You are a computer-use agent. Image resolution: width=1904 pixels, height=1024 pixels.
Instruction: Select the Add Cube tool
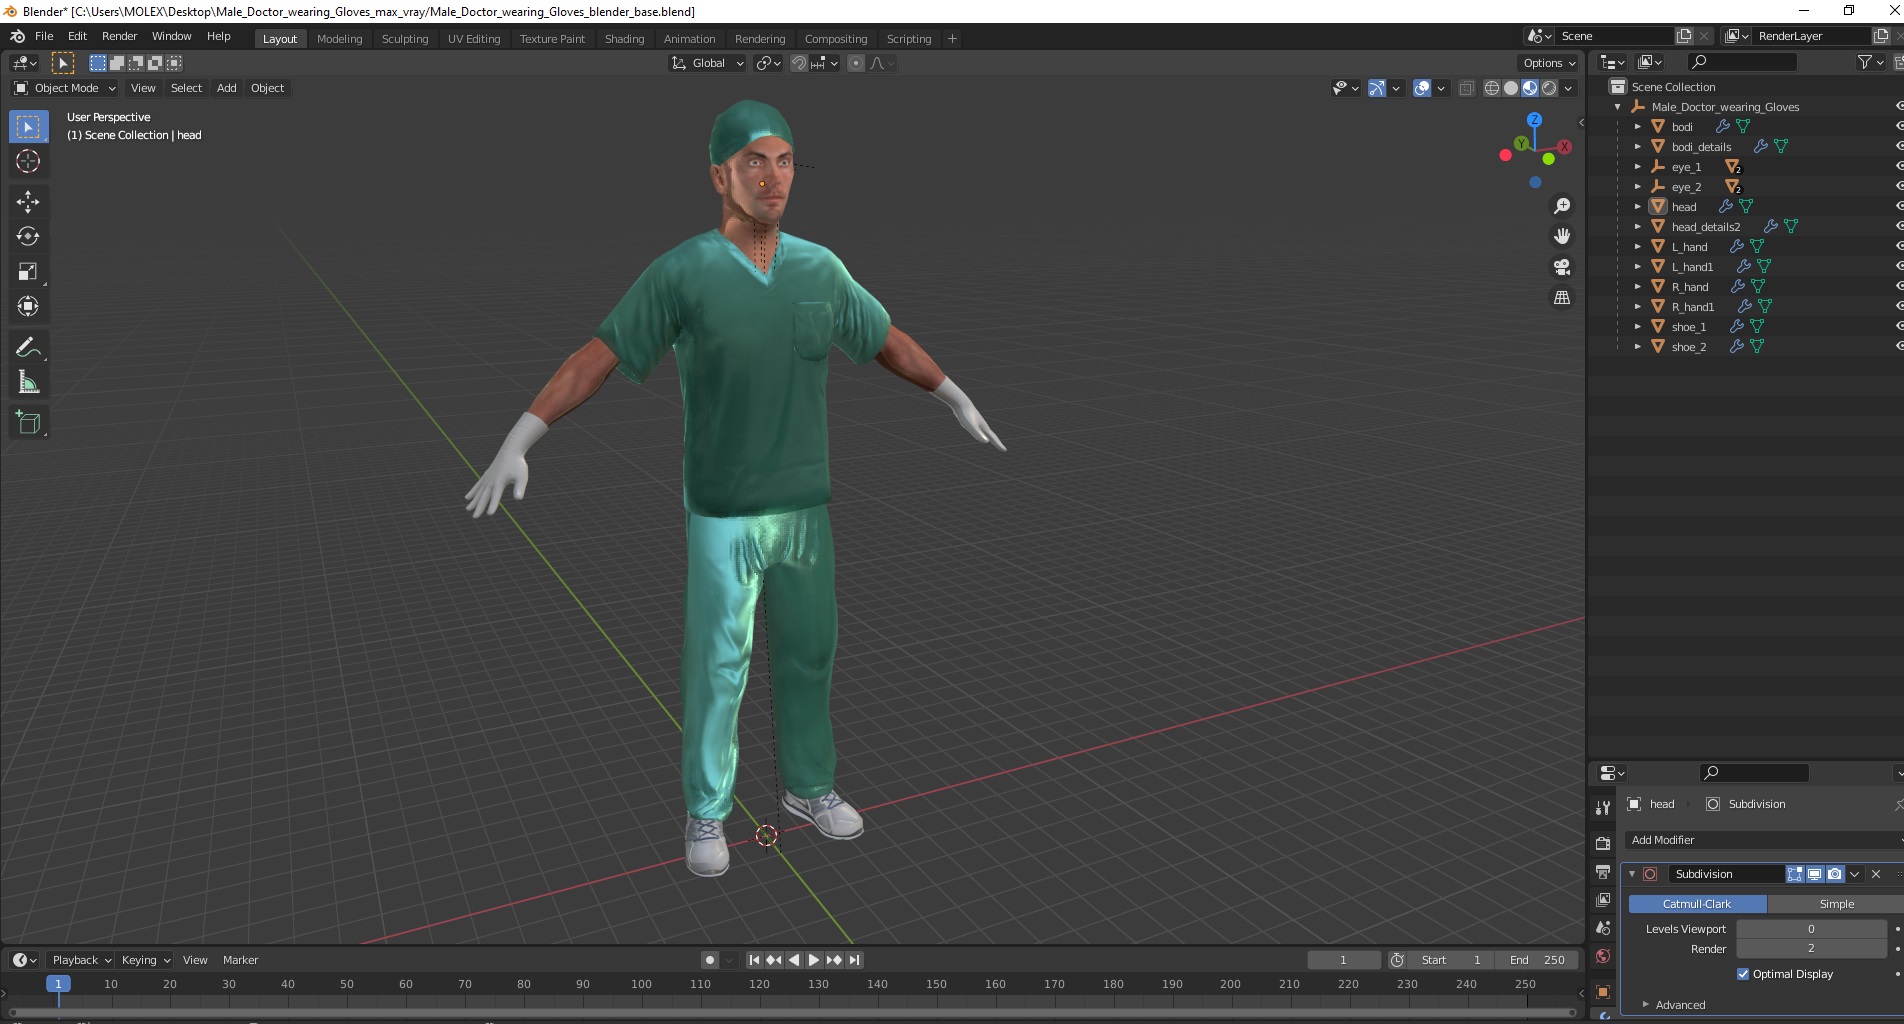(28, 423)
